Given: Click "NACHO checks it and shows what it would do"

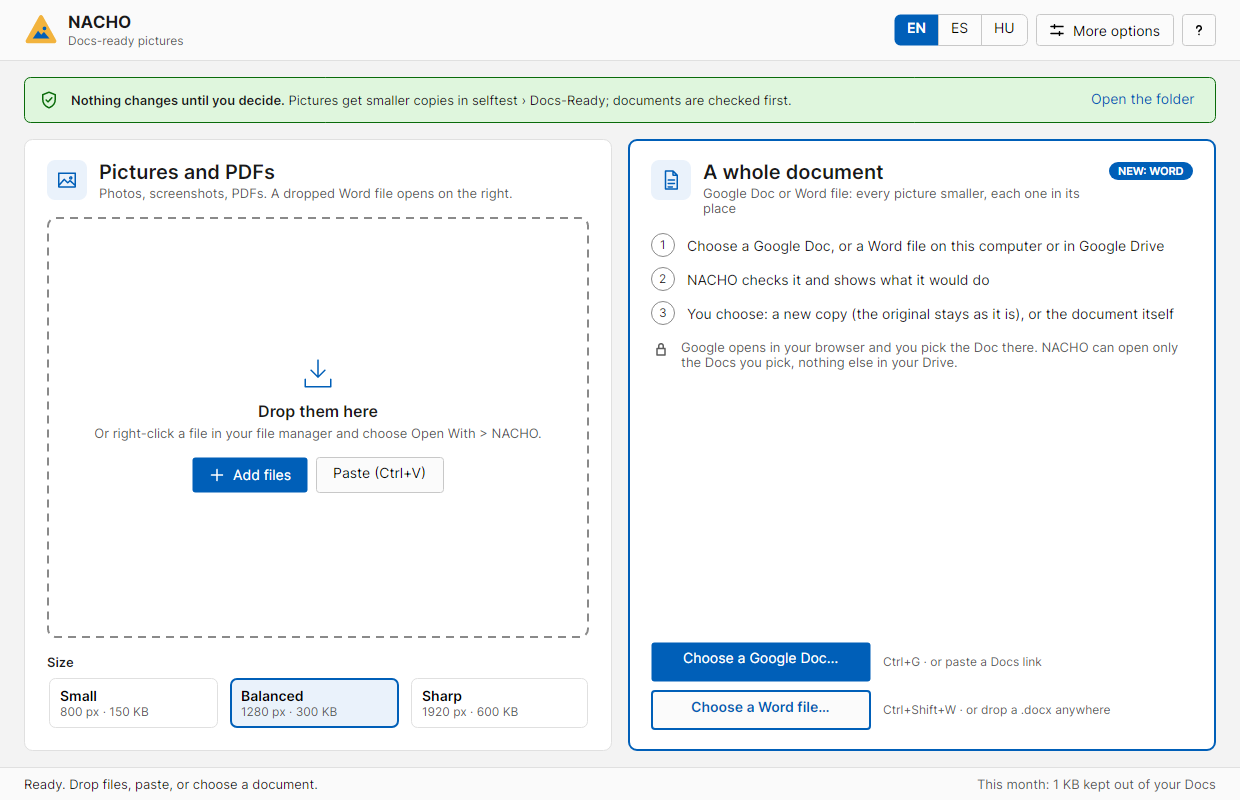Looking at the screenshot, I should [838, 280].
